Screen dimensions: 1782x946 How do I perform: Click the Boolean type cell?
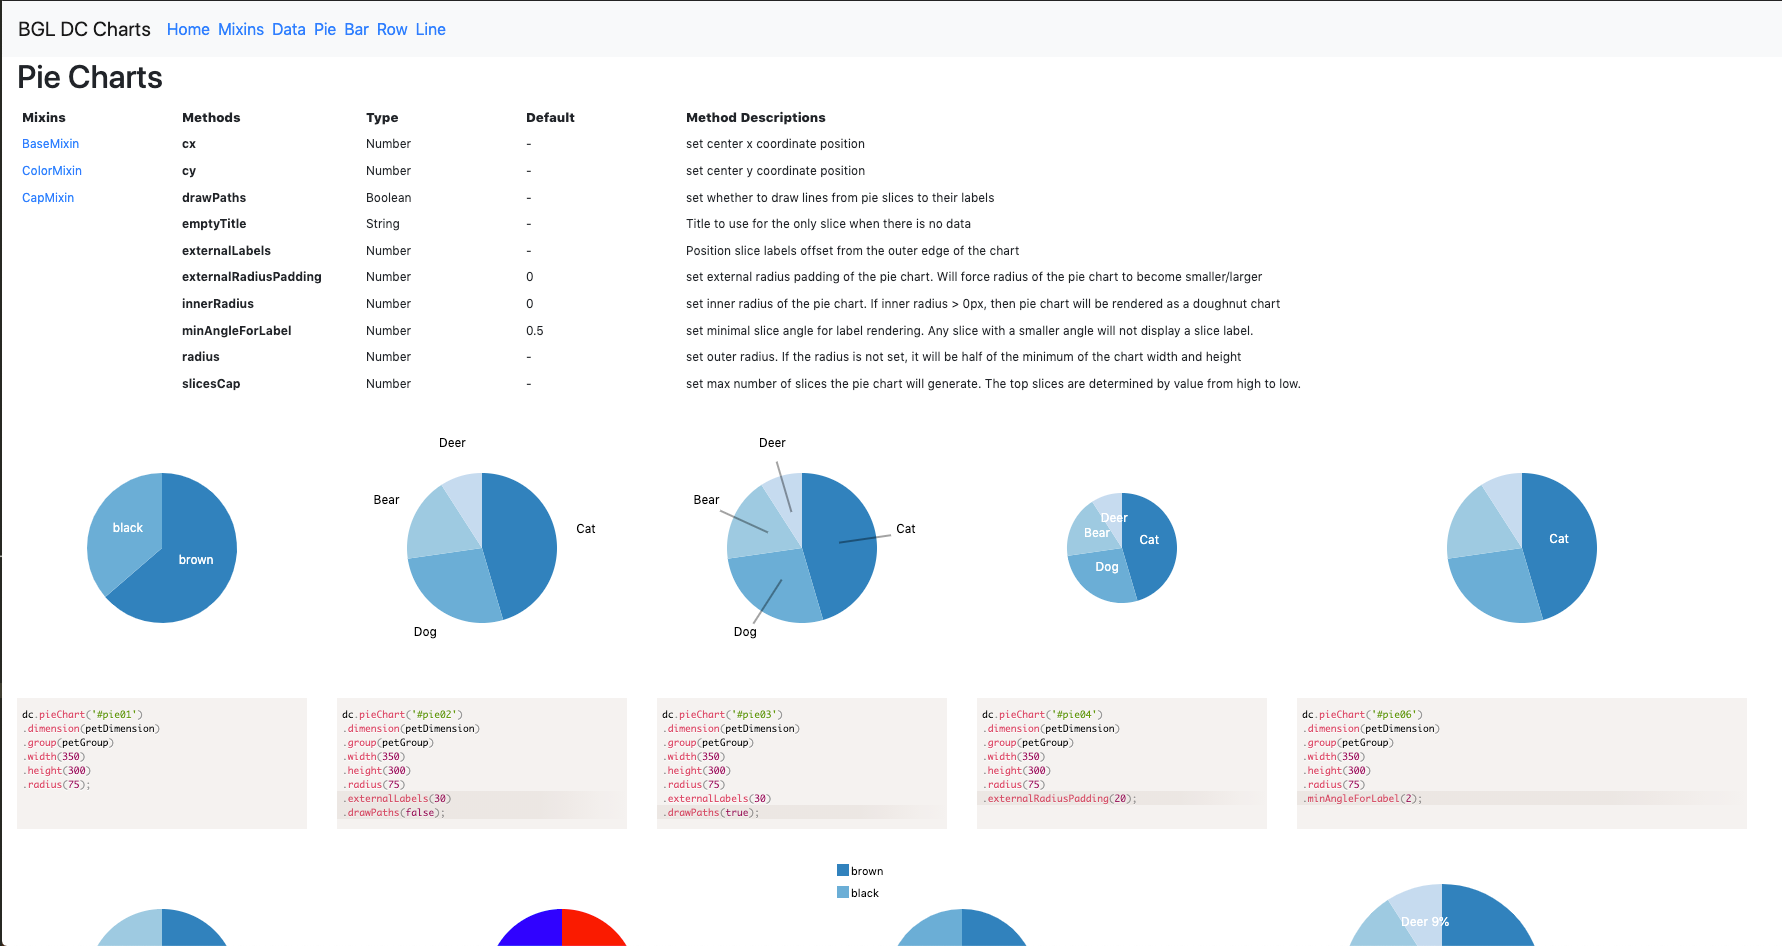coord(389,198)
